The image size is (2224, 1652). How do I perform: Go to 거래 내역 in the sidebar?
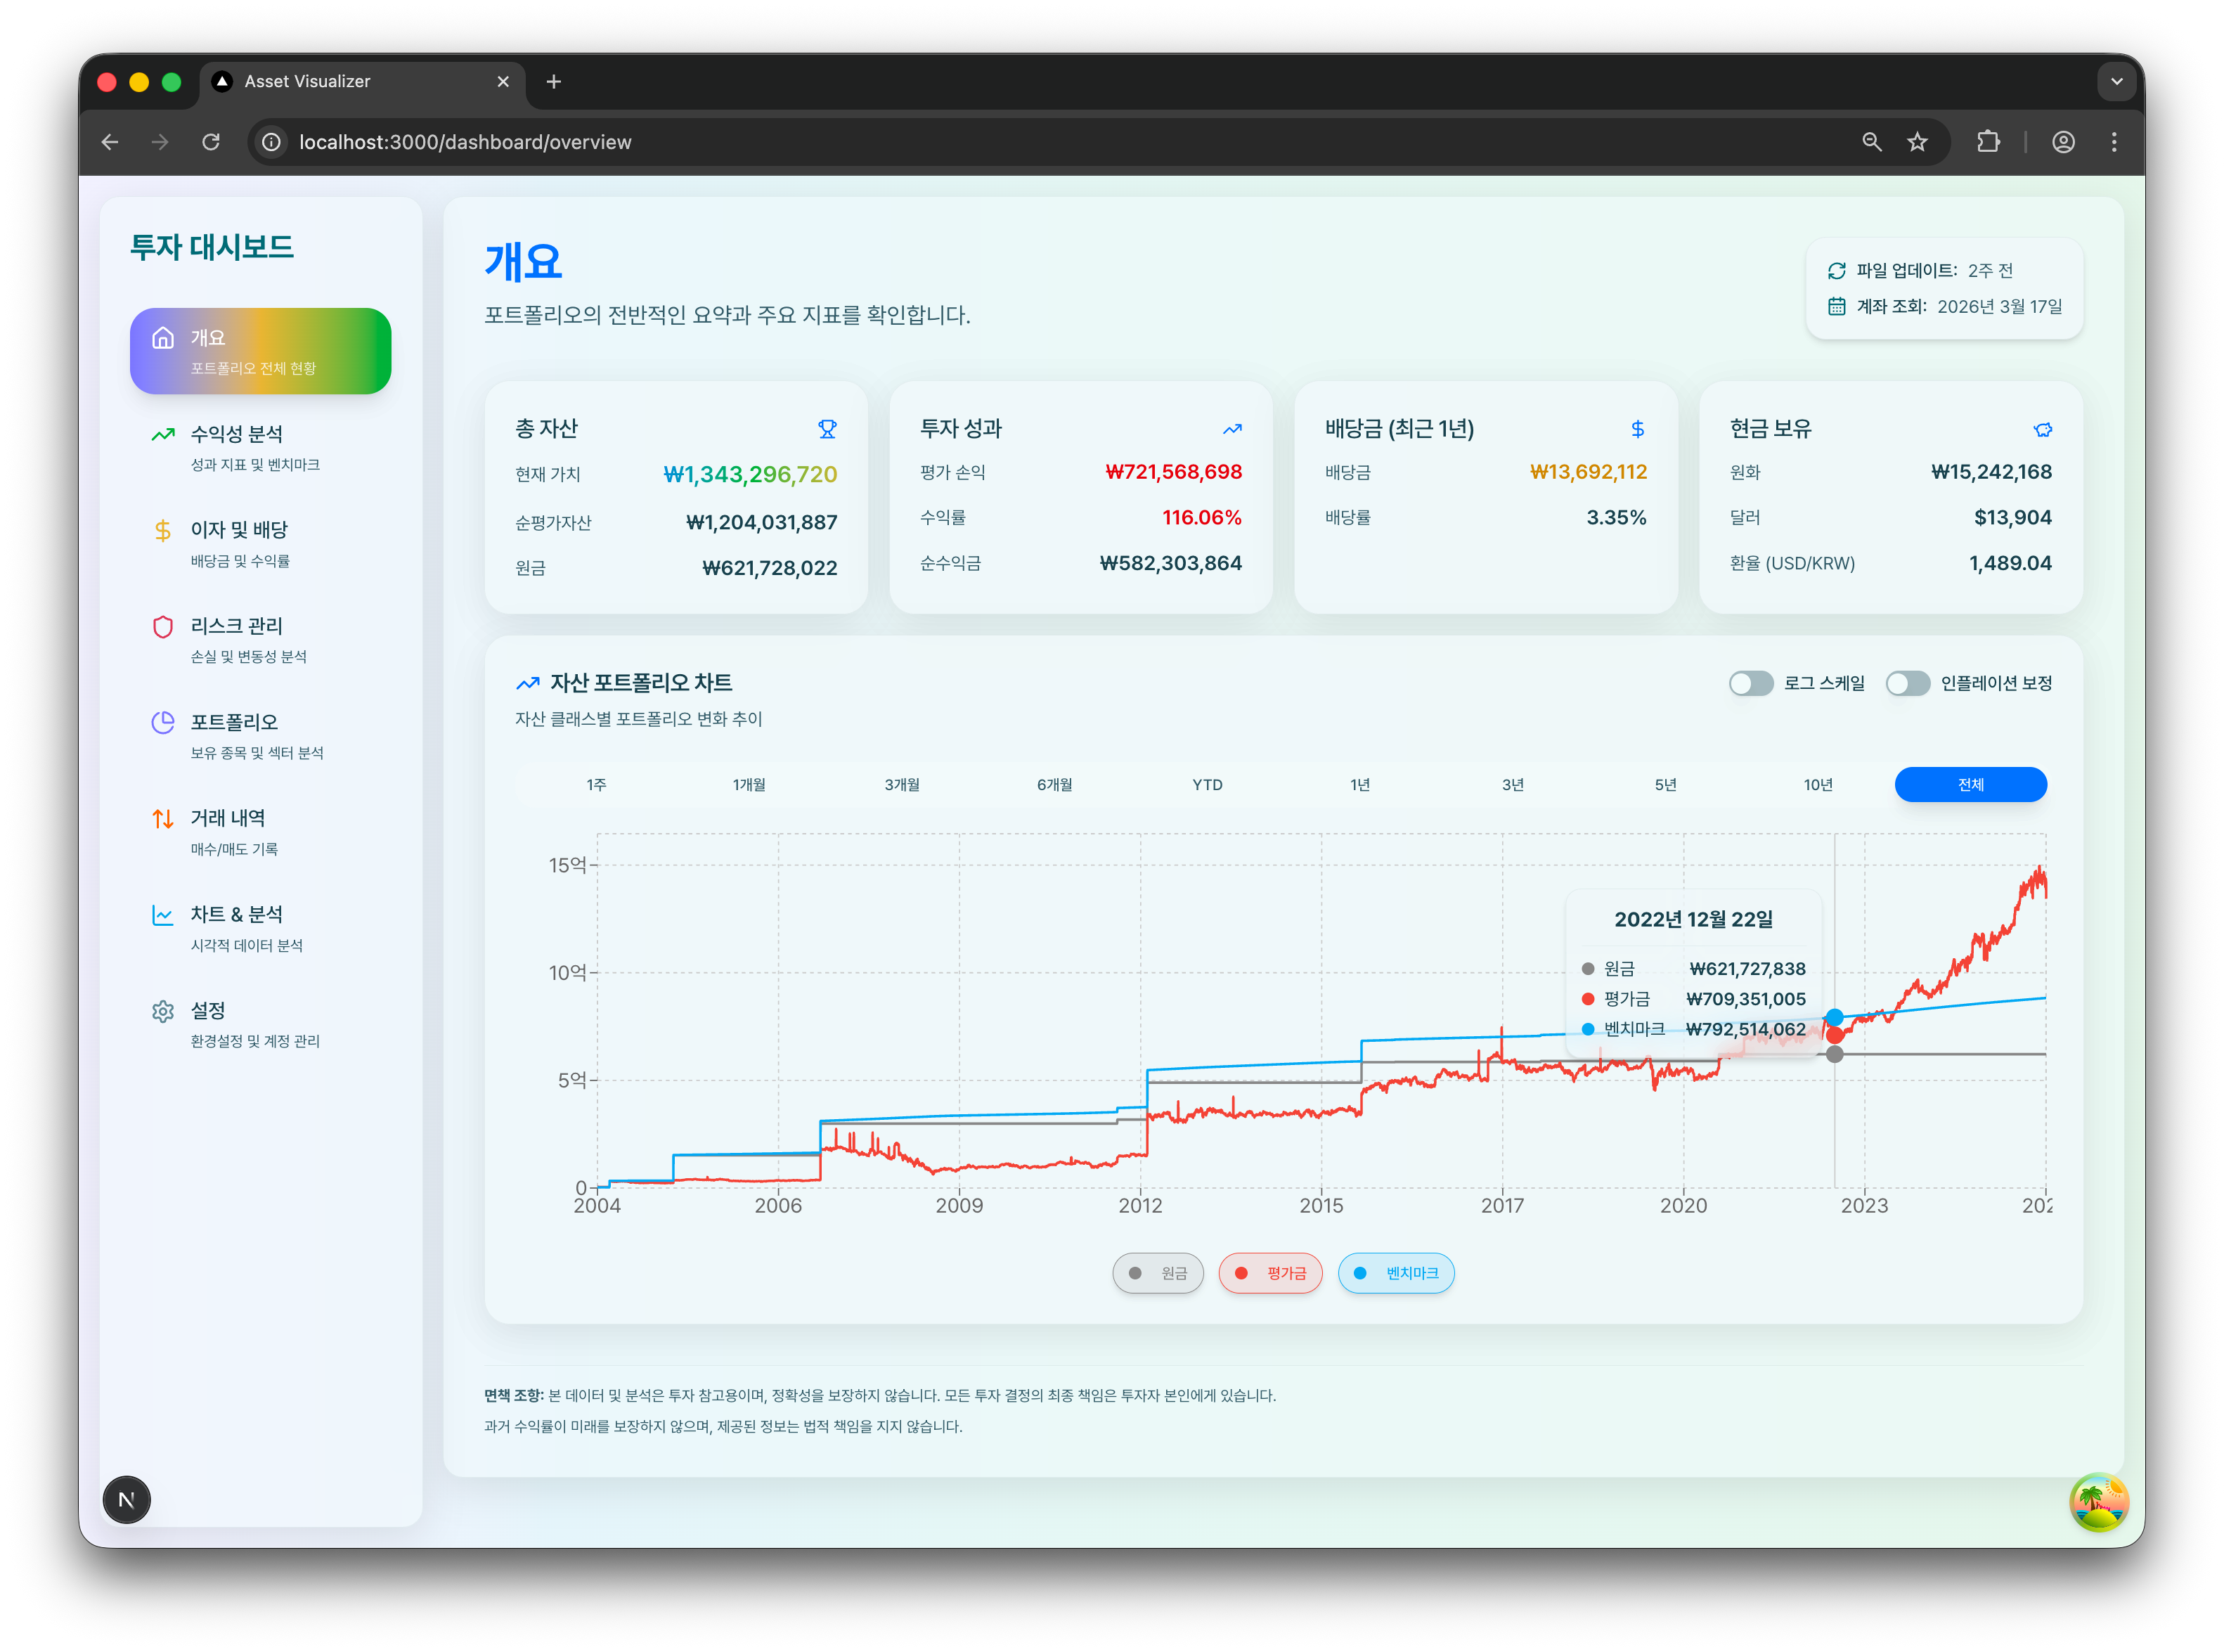(228, 819)
